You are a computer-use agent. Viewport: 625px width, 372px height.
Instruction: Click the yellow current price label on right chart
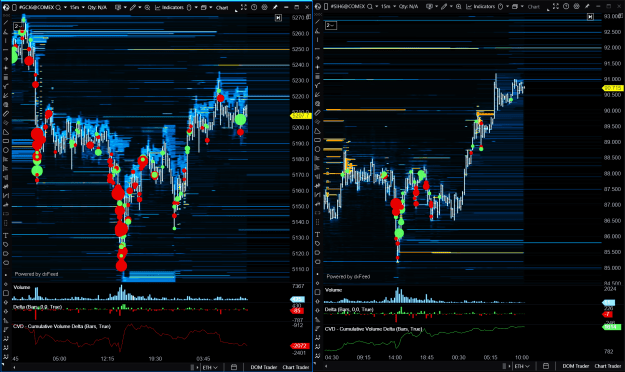tap(613, 88)
